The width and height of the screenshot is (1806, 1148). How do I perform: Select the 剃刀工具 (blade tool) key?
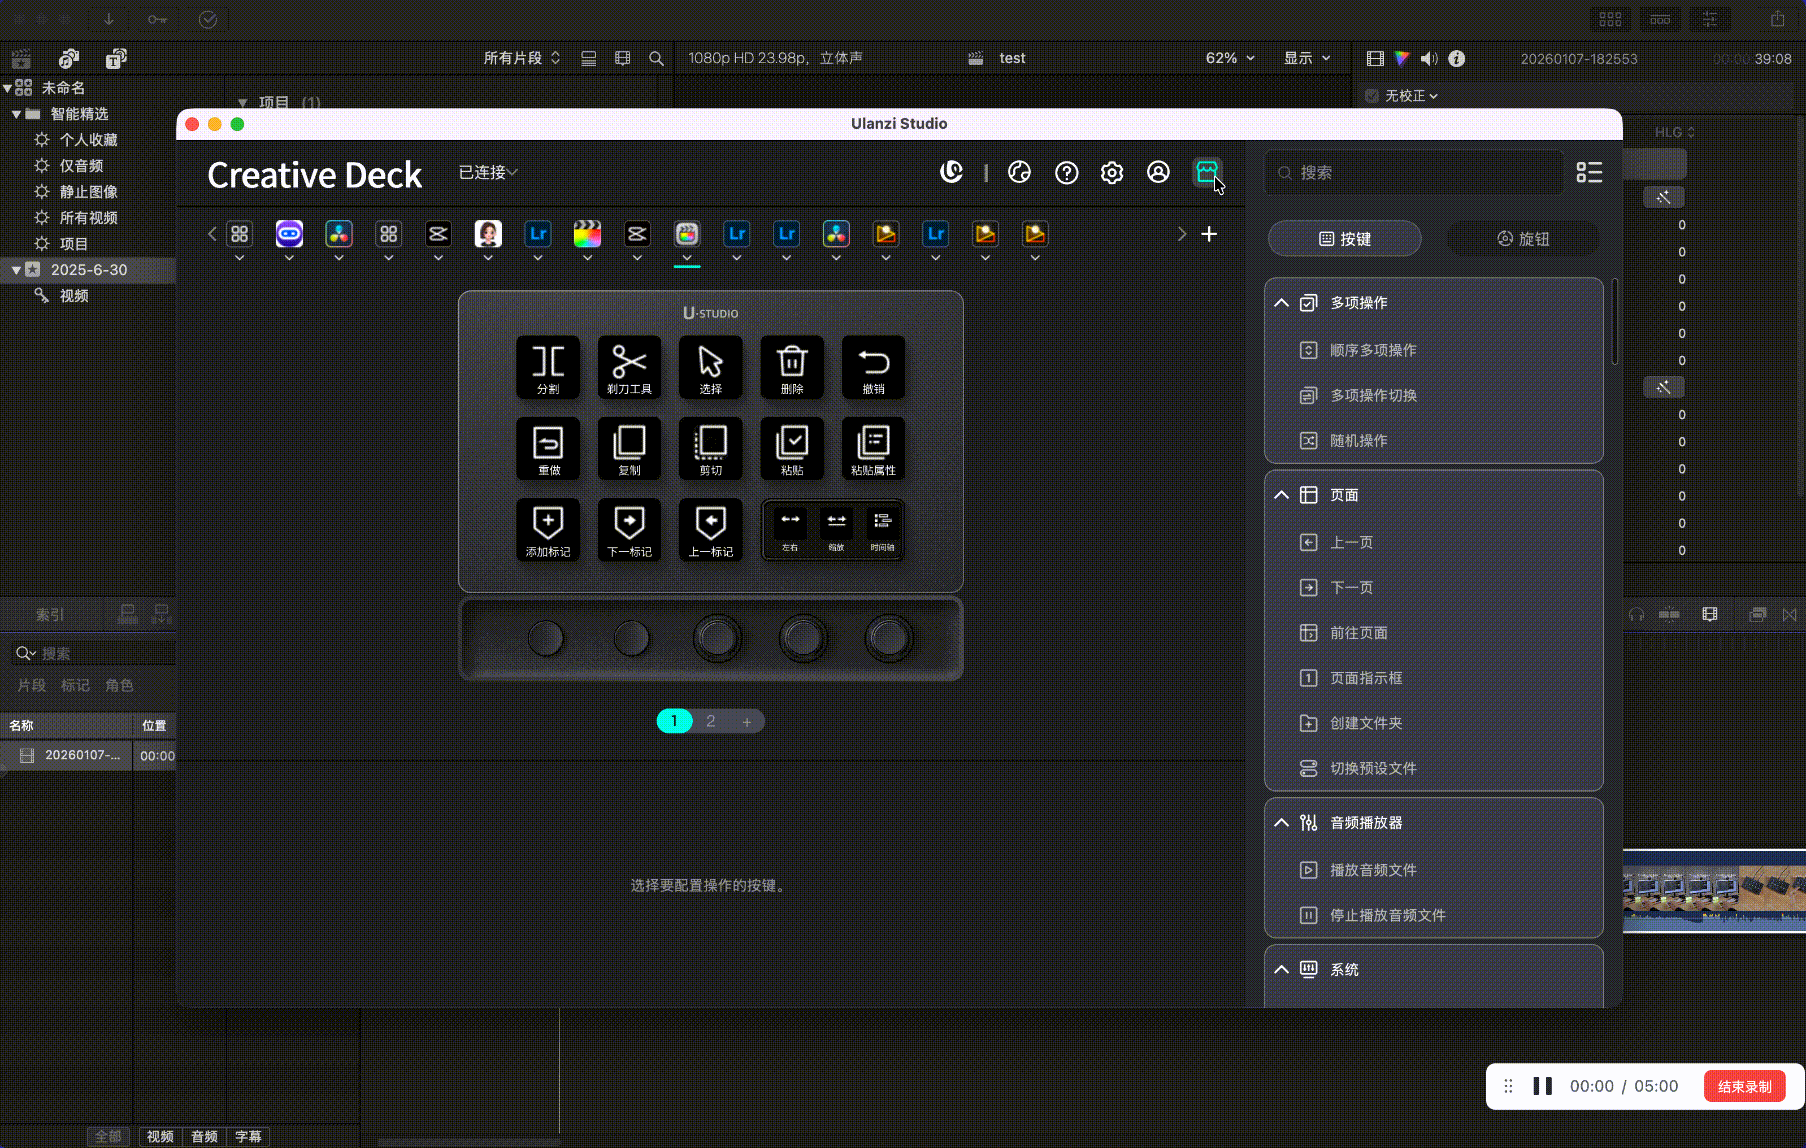pos(629,367)
